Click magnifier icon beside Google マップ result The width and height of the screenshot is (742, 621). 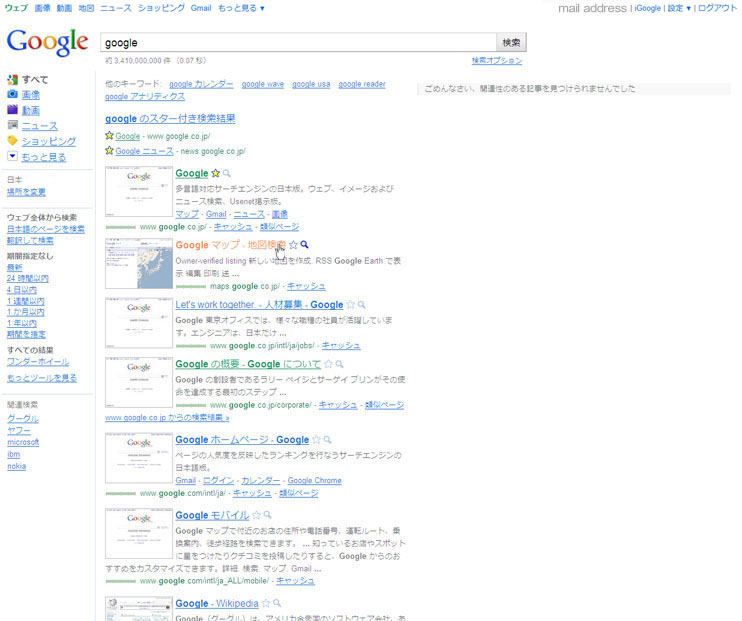[305, 245]
